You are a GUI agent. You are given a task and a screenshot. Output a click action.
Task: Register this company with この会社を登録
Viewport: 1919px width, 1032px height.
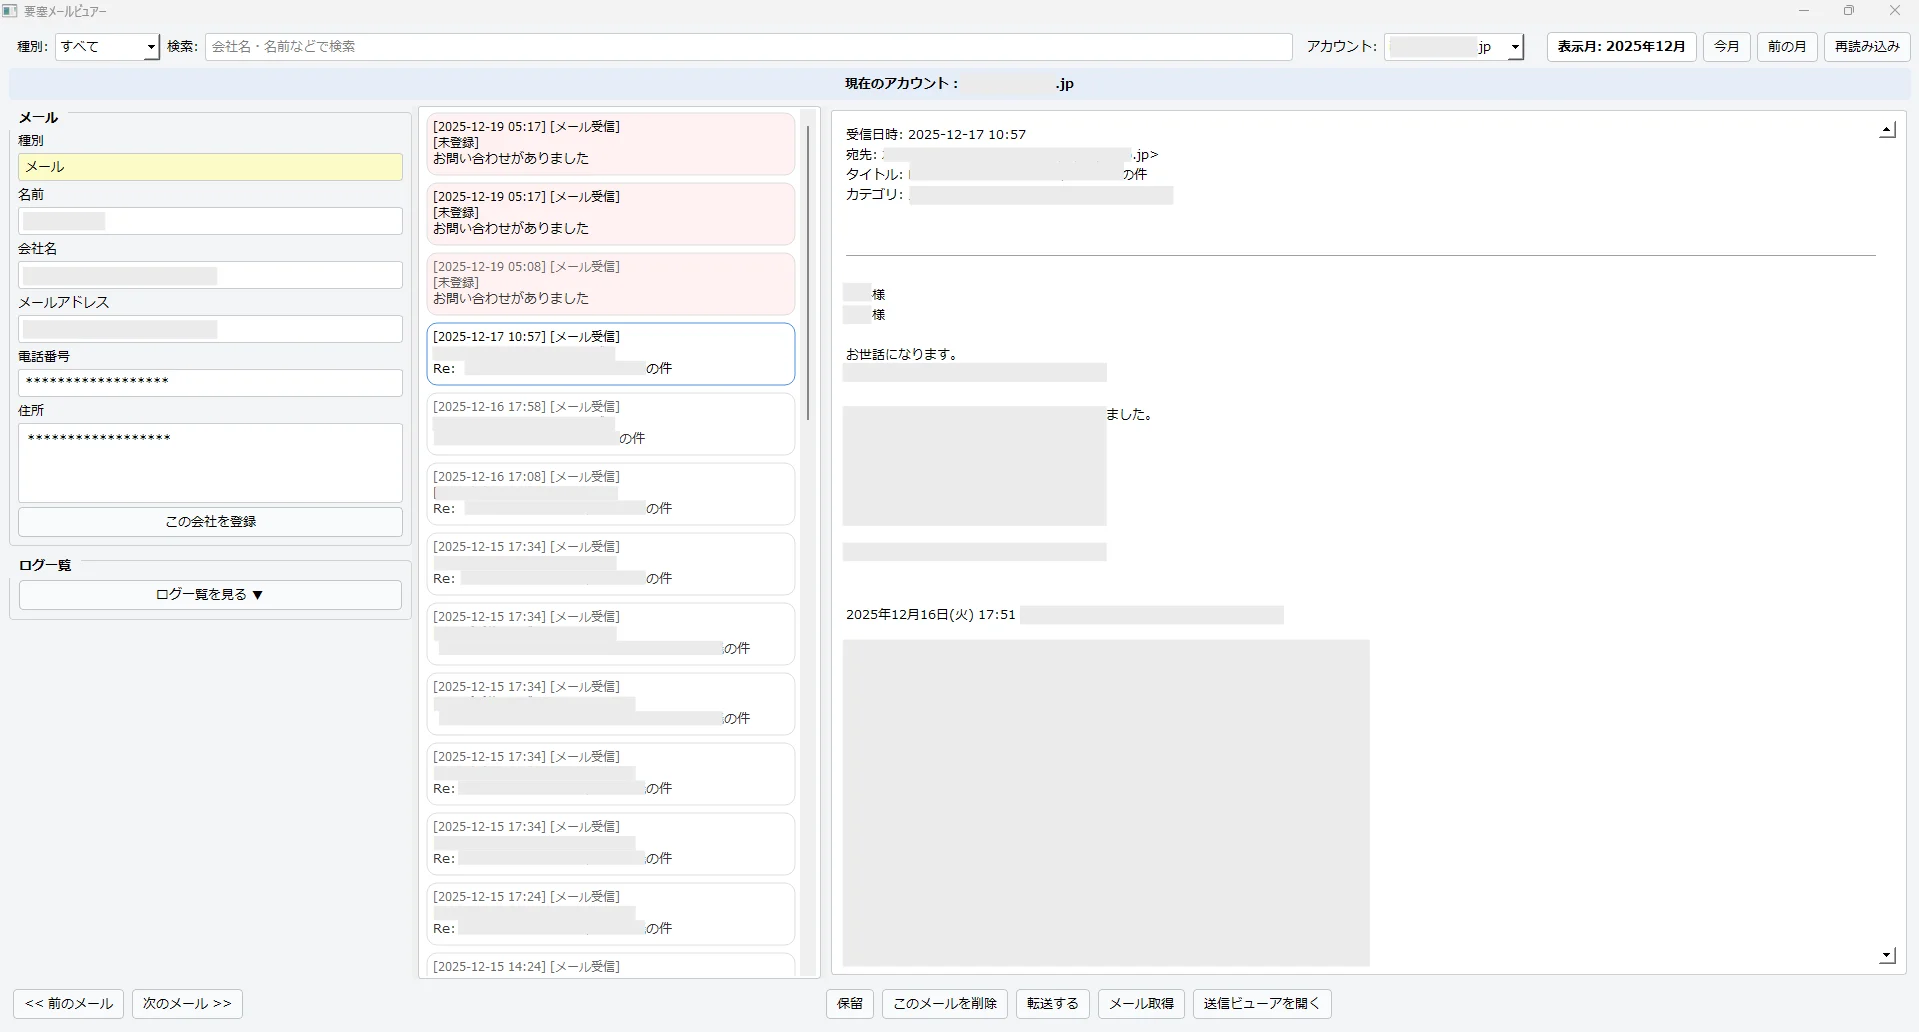tap(210, 522)
